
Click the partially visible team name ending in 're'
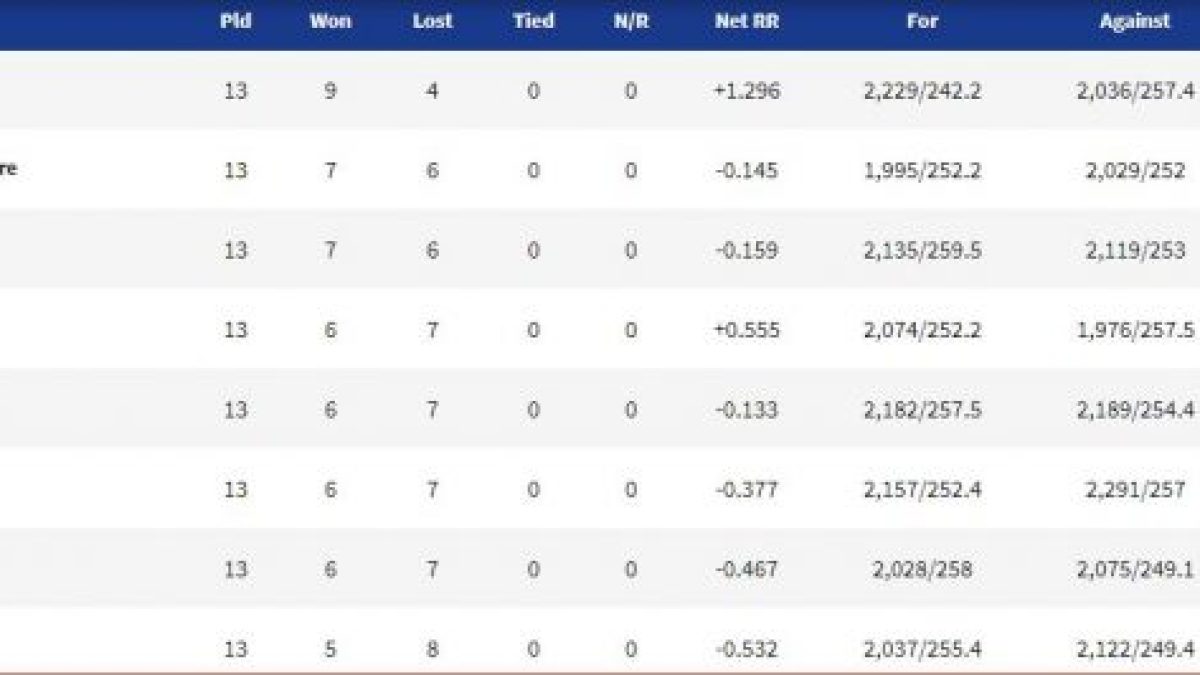click(x=8, y=169)
